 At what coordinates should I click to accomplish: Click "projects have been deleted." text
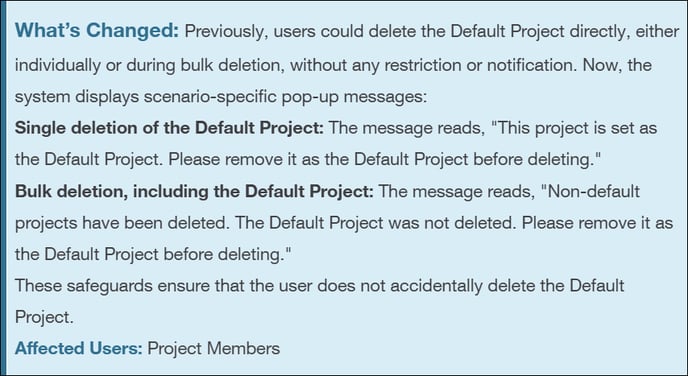click(x=122, y=223)
